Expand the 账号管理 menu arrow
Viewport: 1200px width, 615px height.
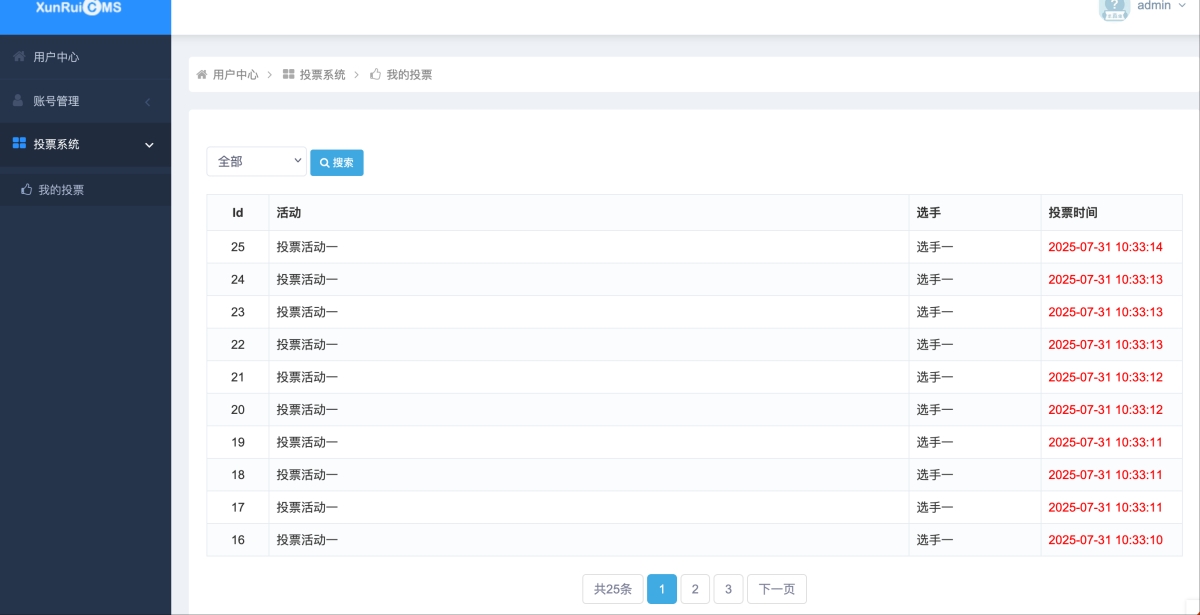tap(148, 102)
